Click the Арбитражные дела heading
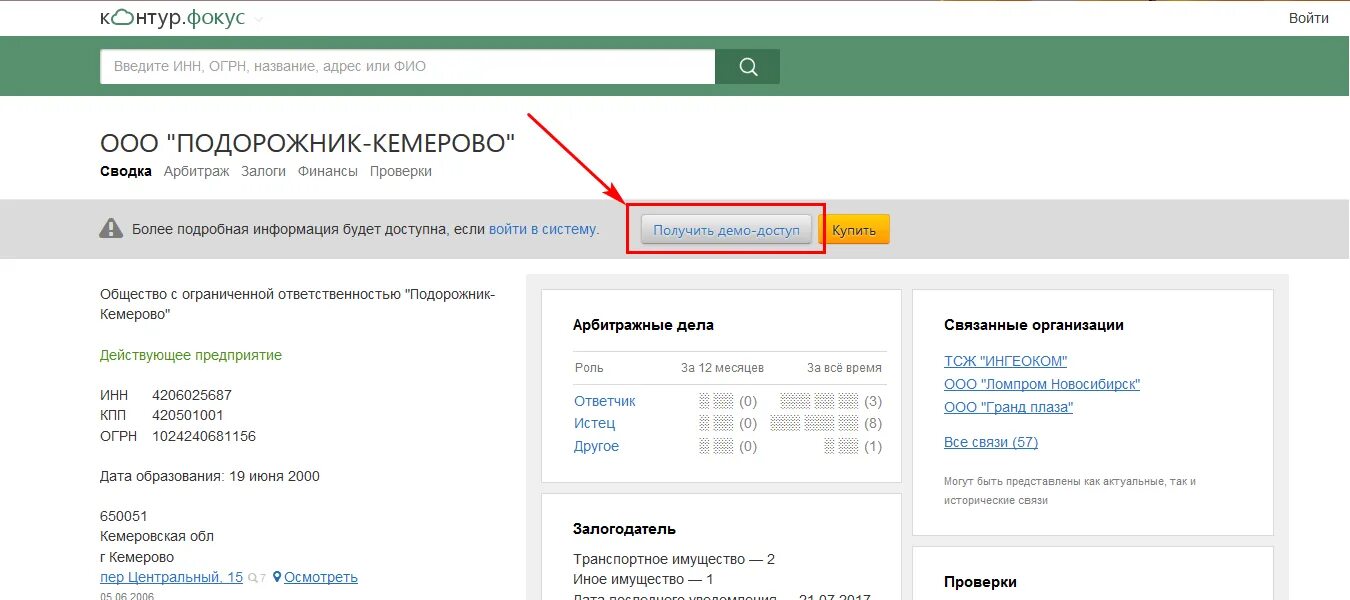Viewport: 1350px width, 600px height. tap(643, 325)
